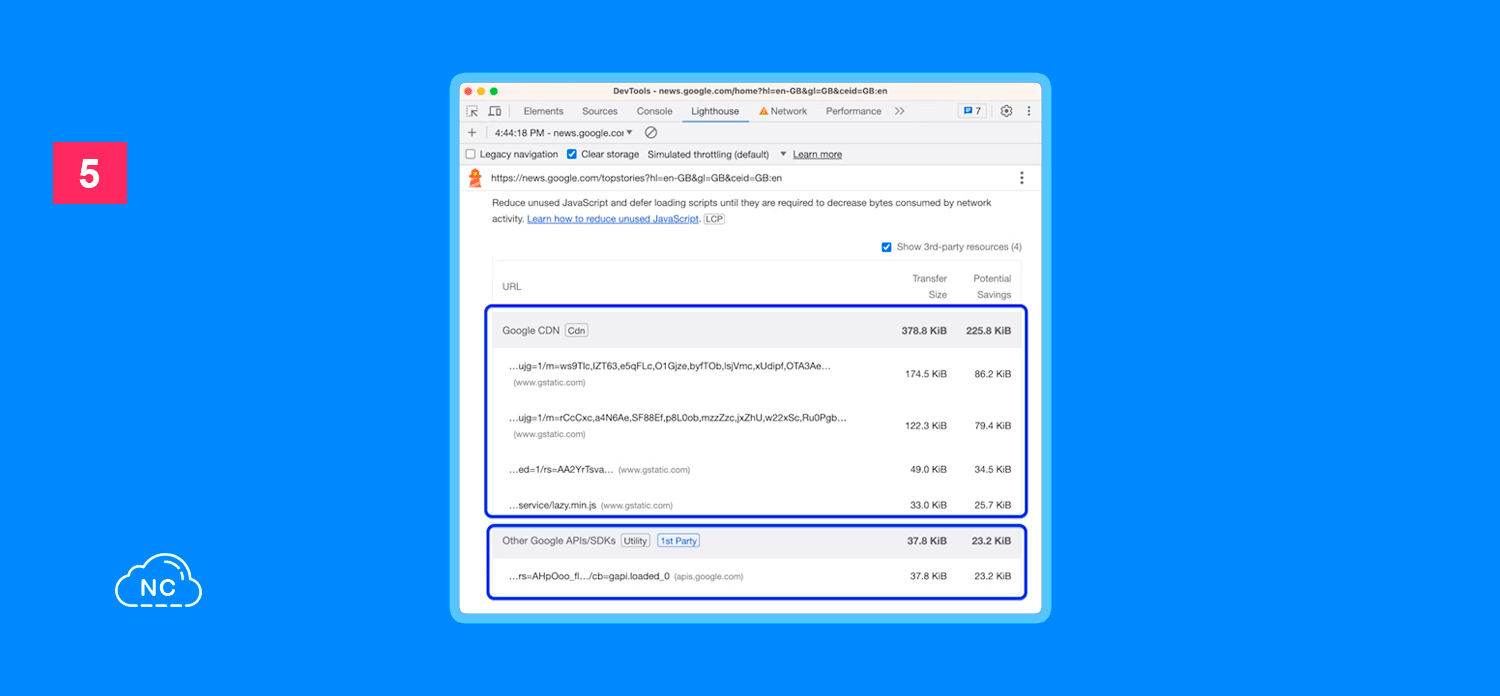The image size is (1500, 696).
Task: Toggle the device toolbar icon
Action: tap(495, 111)
